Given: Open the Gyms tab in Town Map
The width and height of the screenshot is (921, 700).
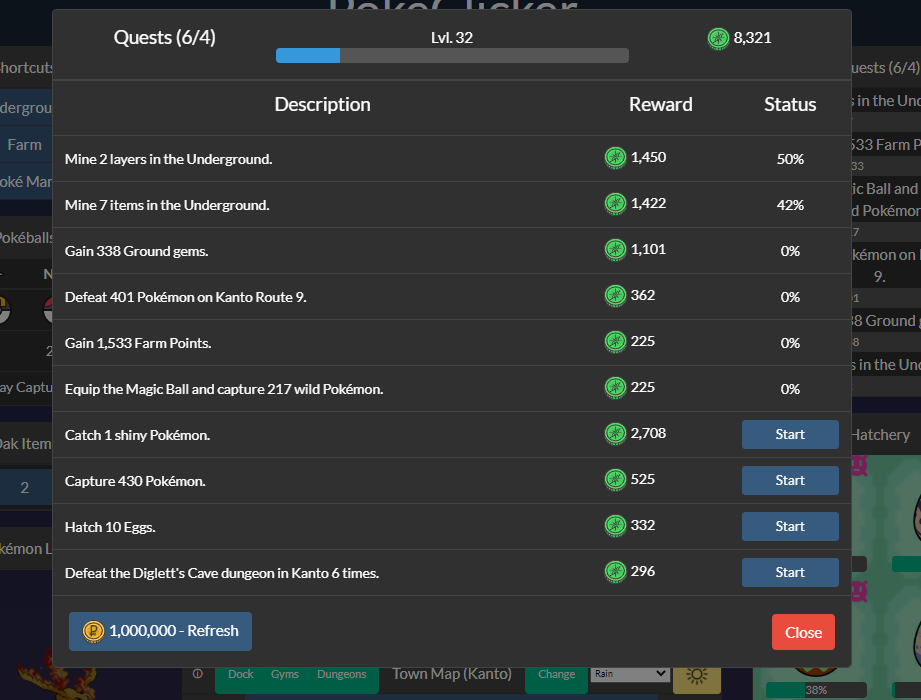Looking at the screenshot, I should (285, 674).
